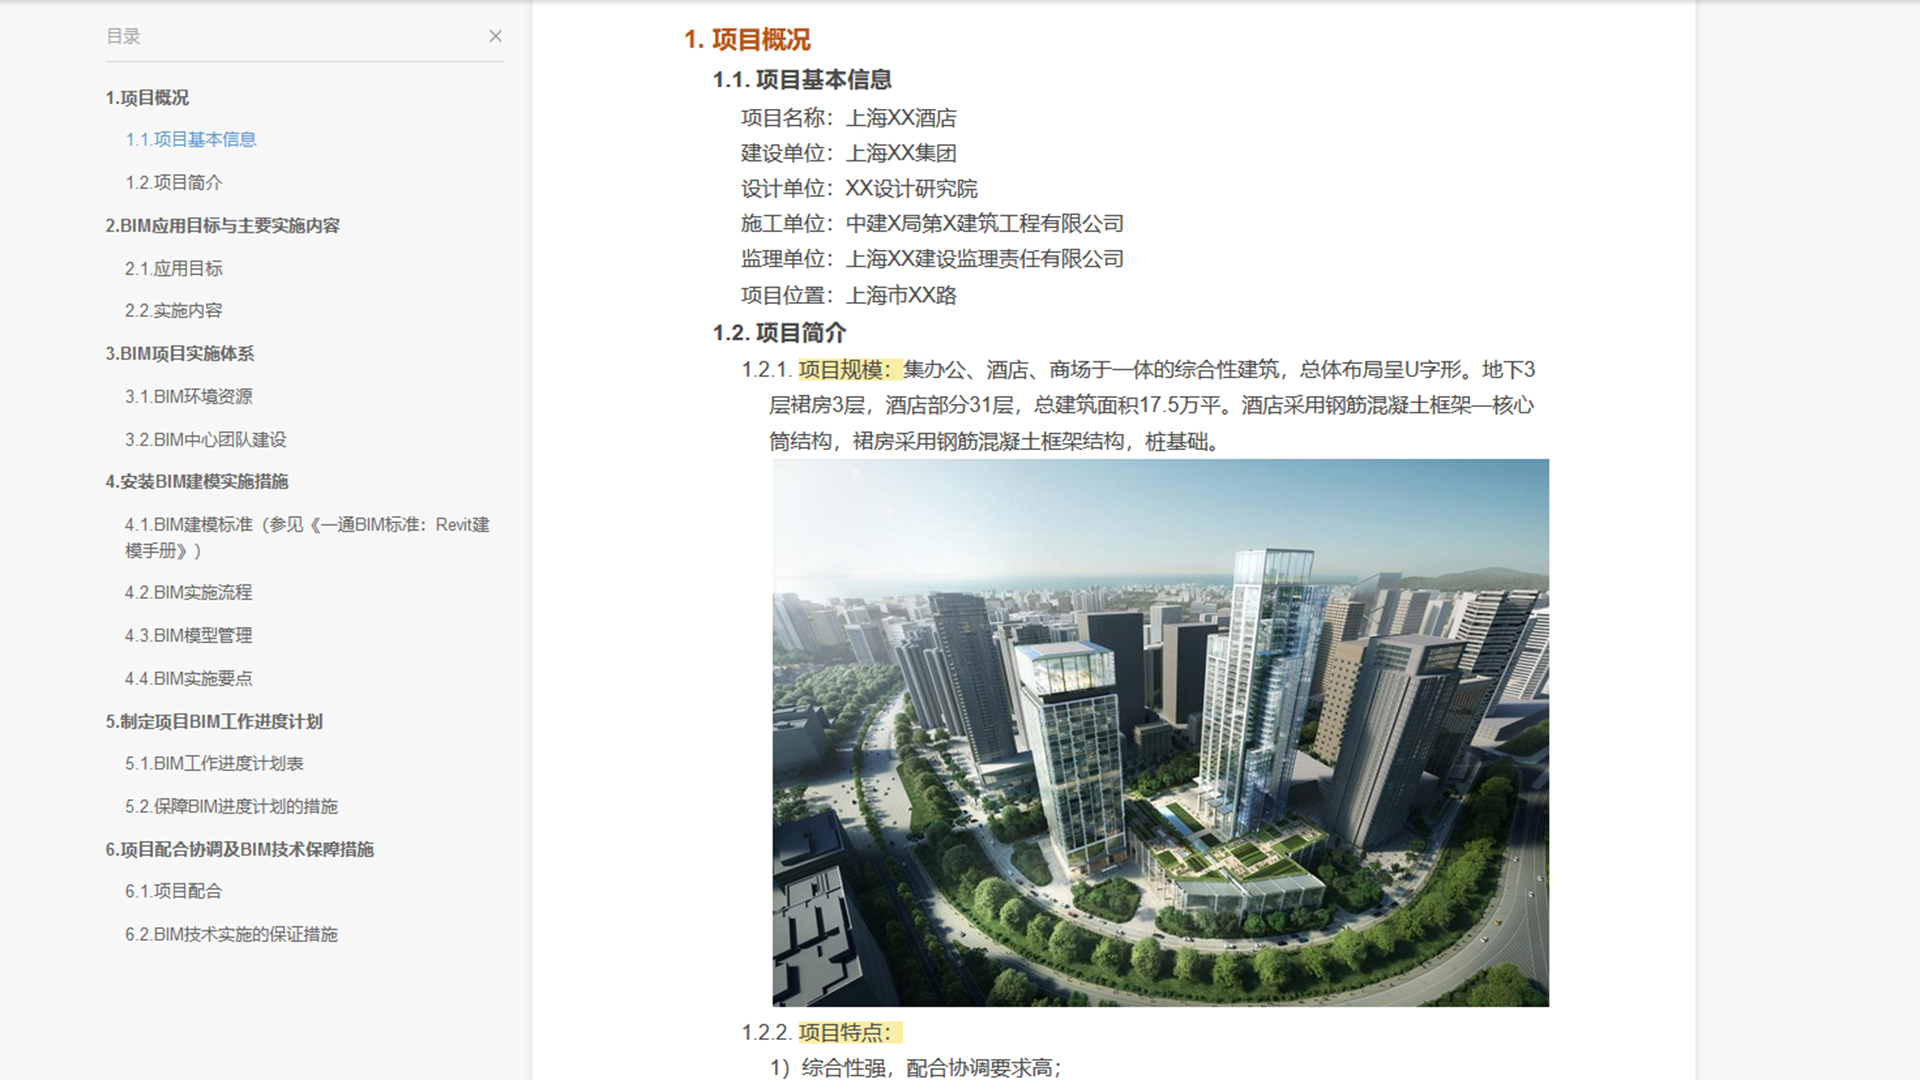Select 4.安装BIM建模实施措施 in outline
This screenshot has height=1080, width=1920.
point(197,482)
